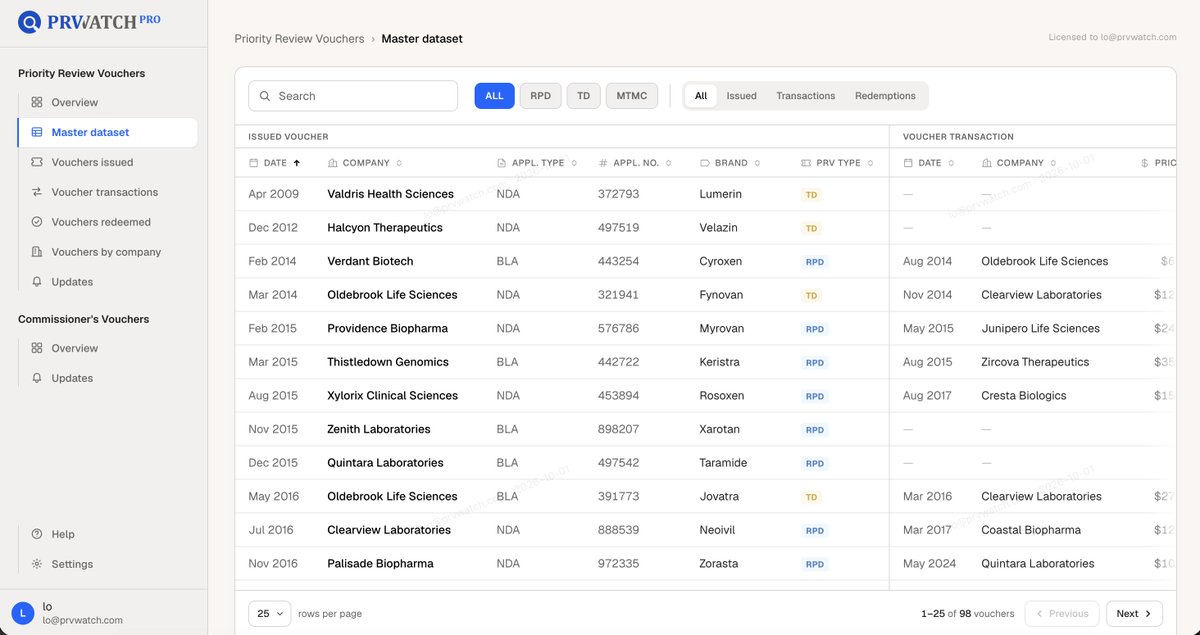This screenshot has width=1200, height=635.
Task: Click Xylorix Clinical Sciences company cell
Action: [x=392, y=396]
